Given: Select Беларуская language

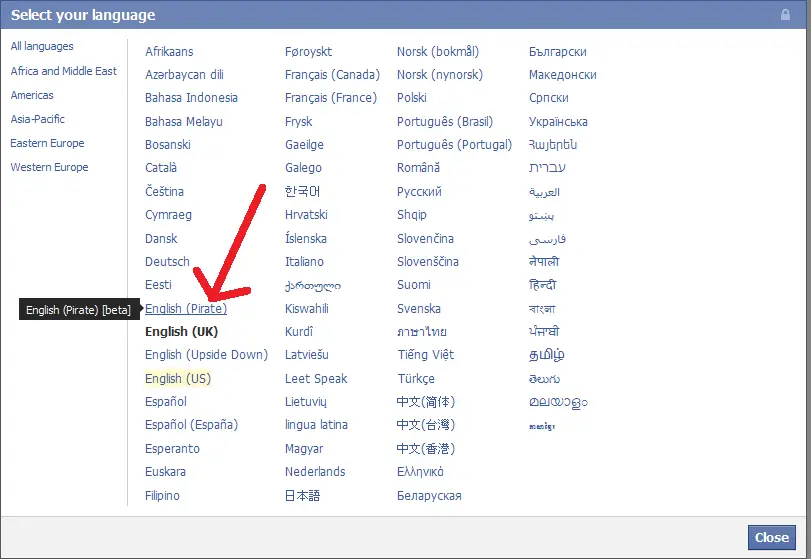Looking at the screenshot, I should coord(429,496).
